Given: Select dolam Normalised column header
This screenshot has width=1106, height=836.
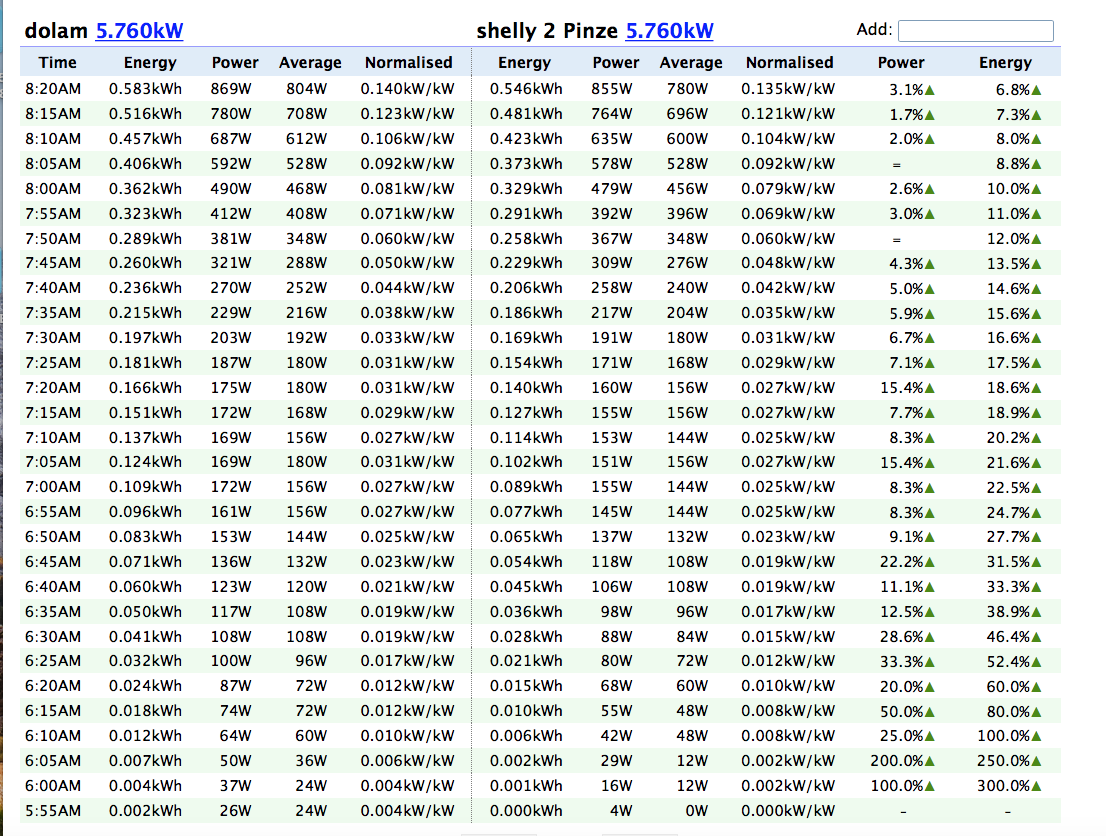Looking at the screenshot, I should [408, 62].
